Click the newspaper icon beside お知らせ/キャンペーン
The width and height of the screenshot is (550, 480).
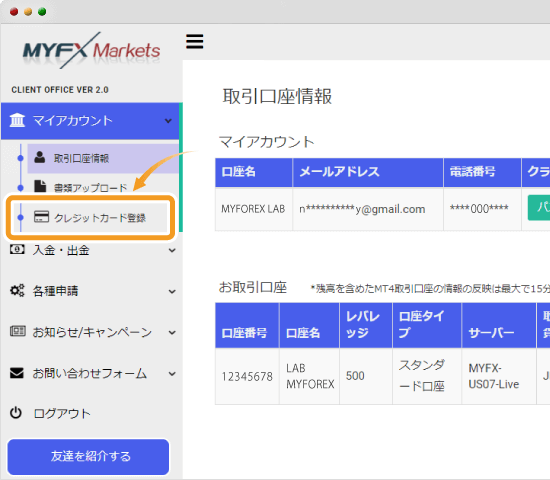pyautogui.click(x=17, y=331)
